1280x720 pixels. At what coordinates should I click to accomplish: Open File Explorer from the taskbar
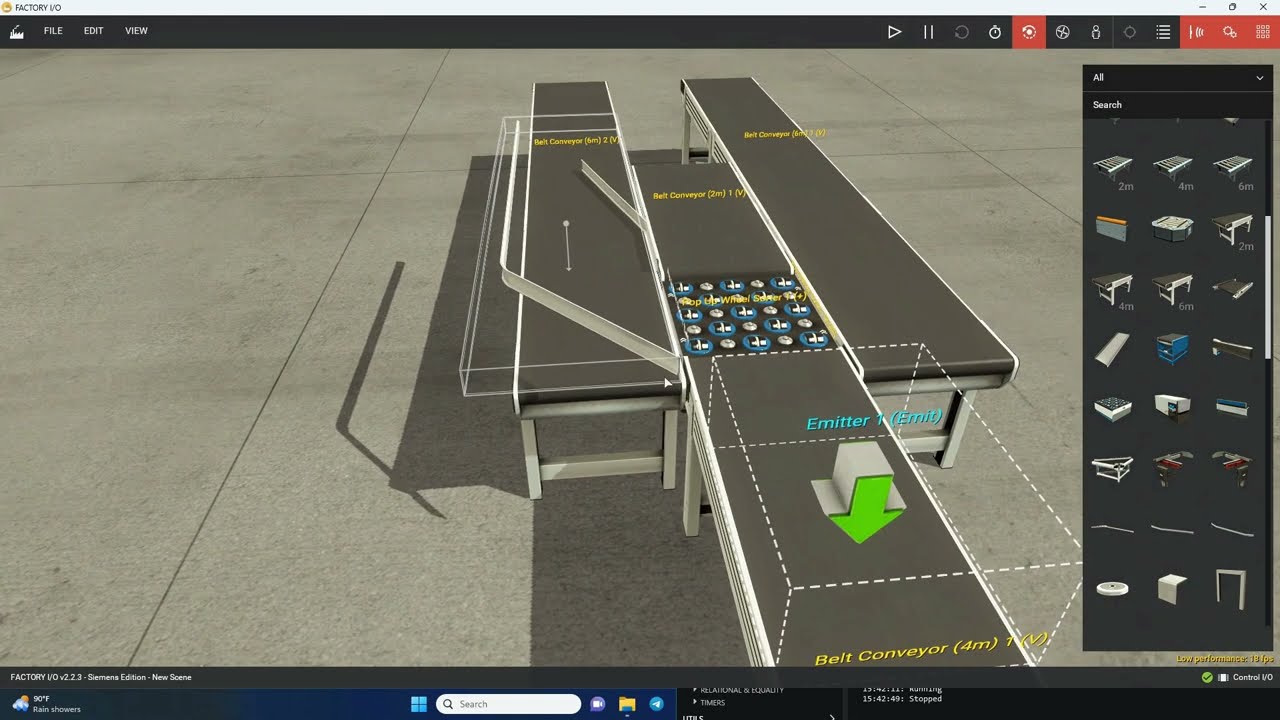(627, 704)
